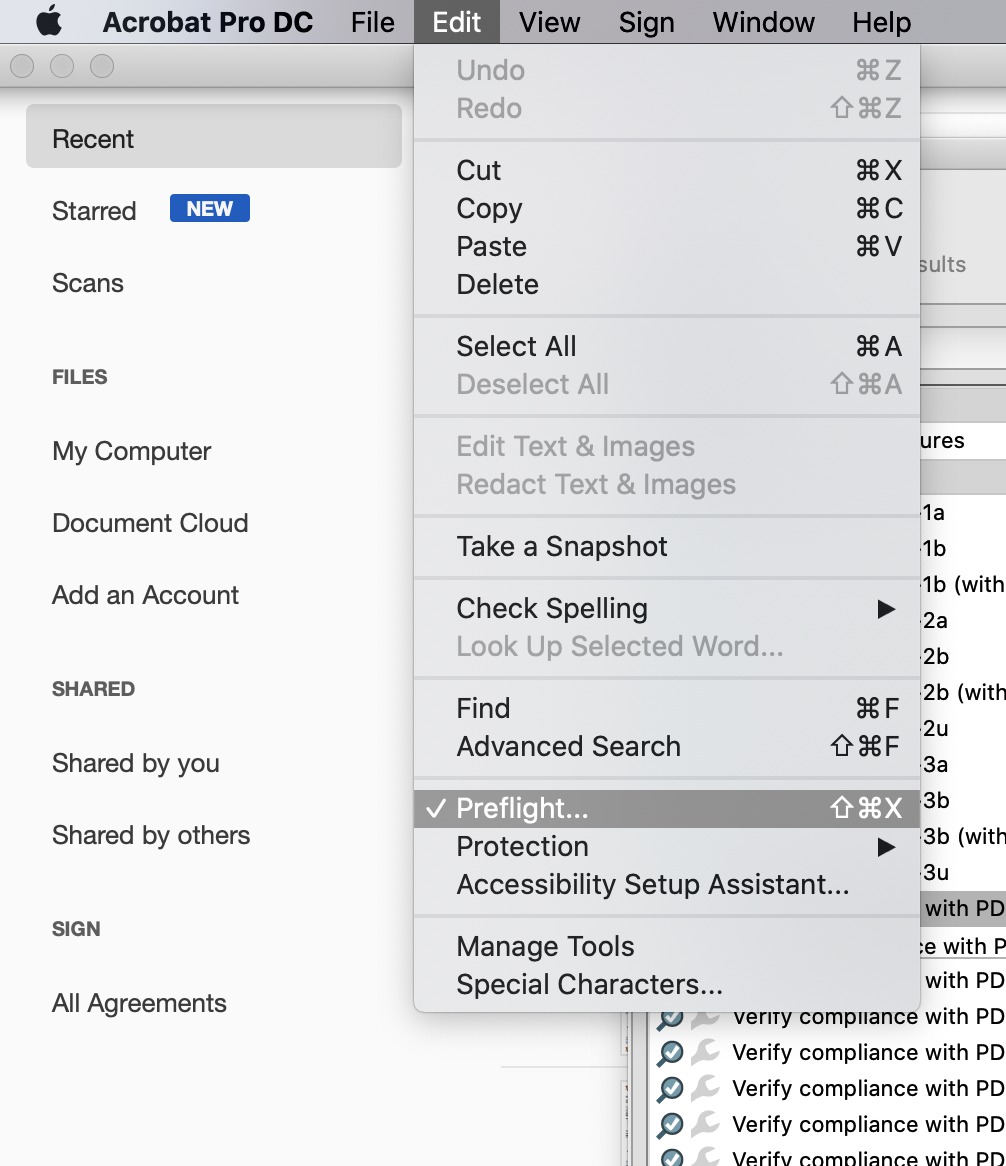Select Preflight row ending in "2a"
1006x1166 pixels.
[962, 620]
